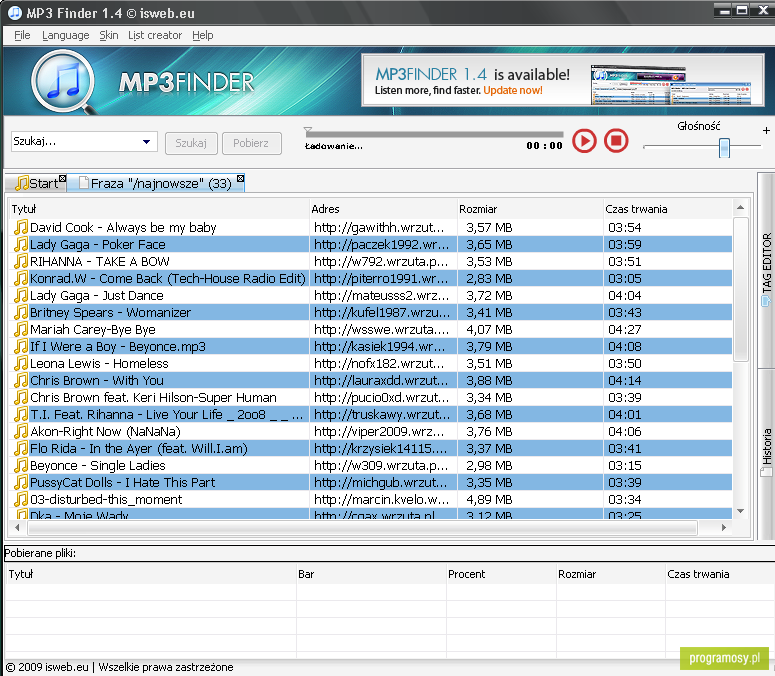Click the note icon of Lady Gaga Just Dance
The height and width of the screenshot is (676, 775).
tap(21, 296)
